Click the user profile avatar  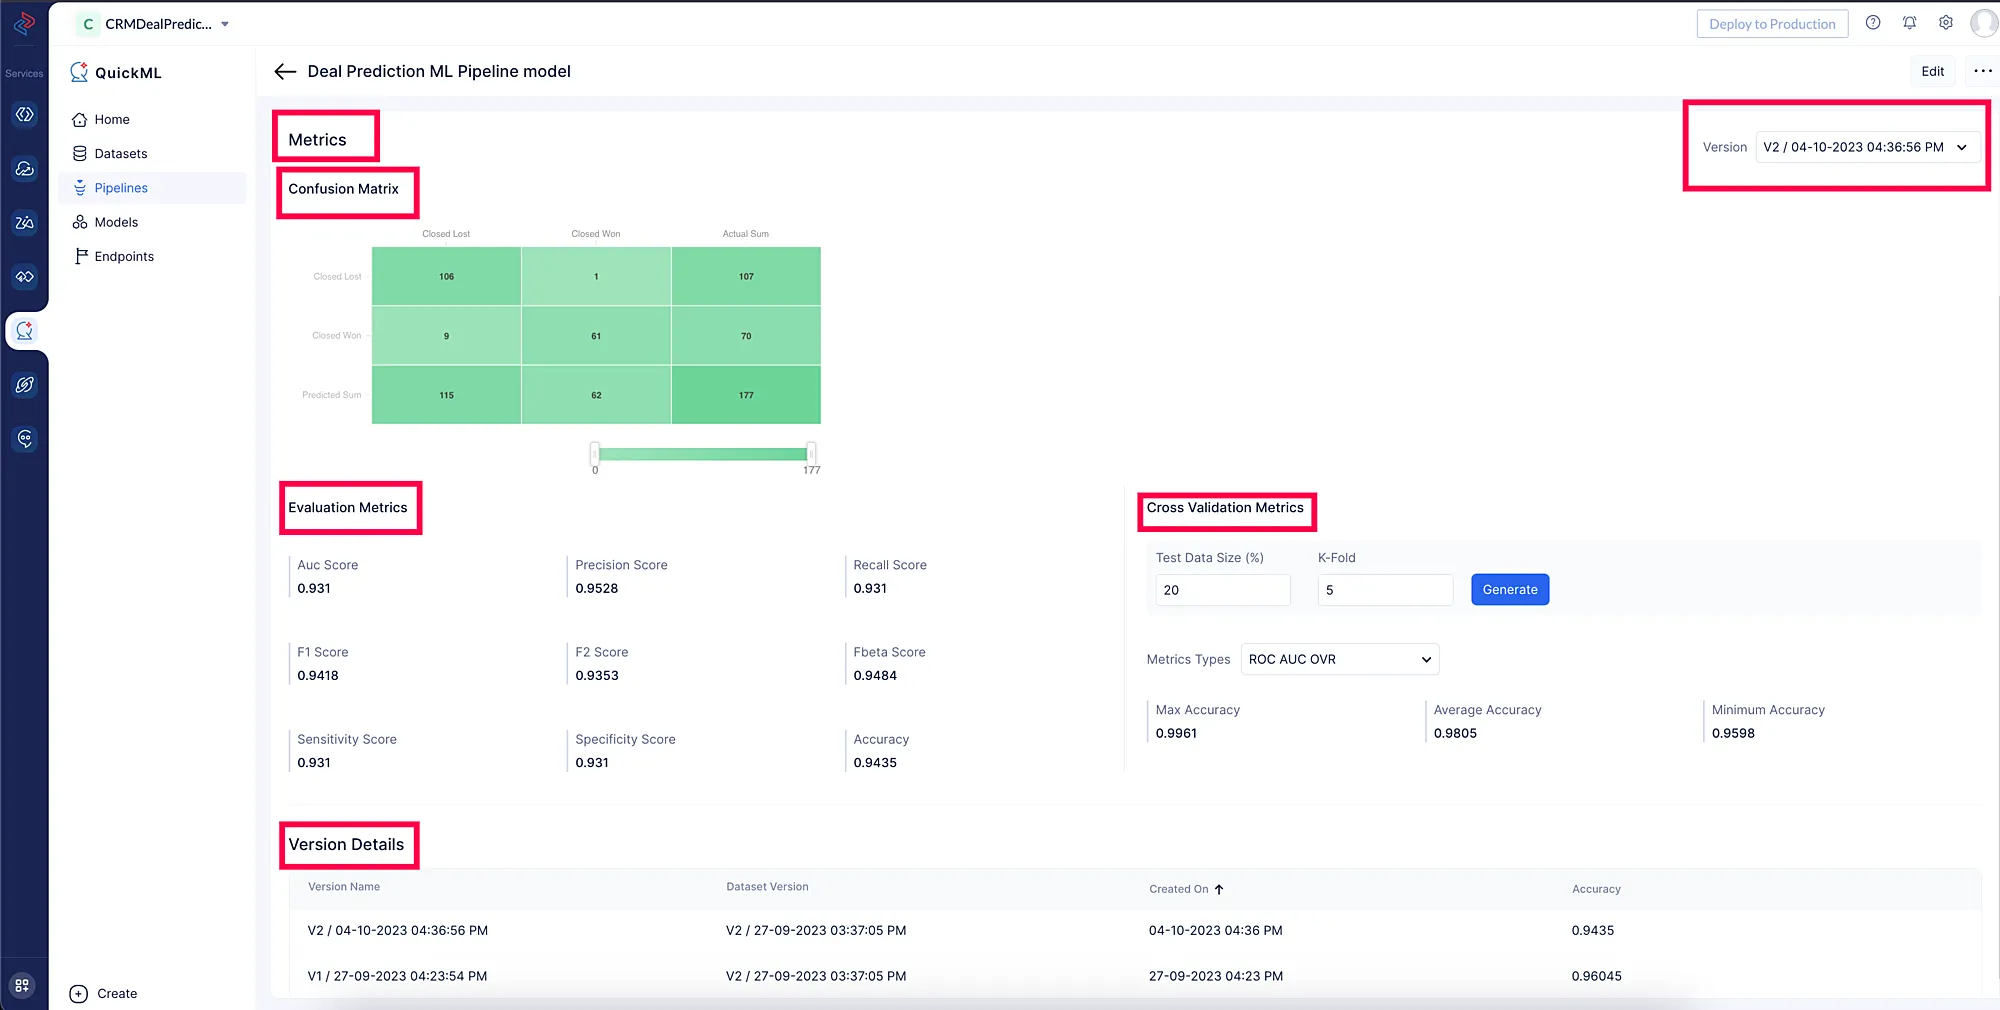(1984, 23)
